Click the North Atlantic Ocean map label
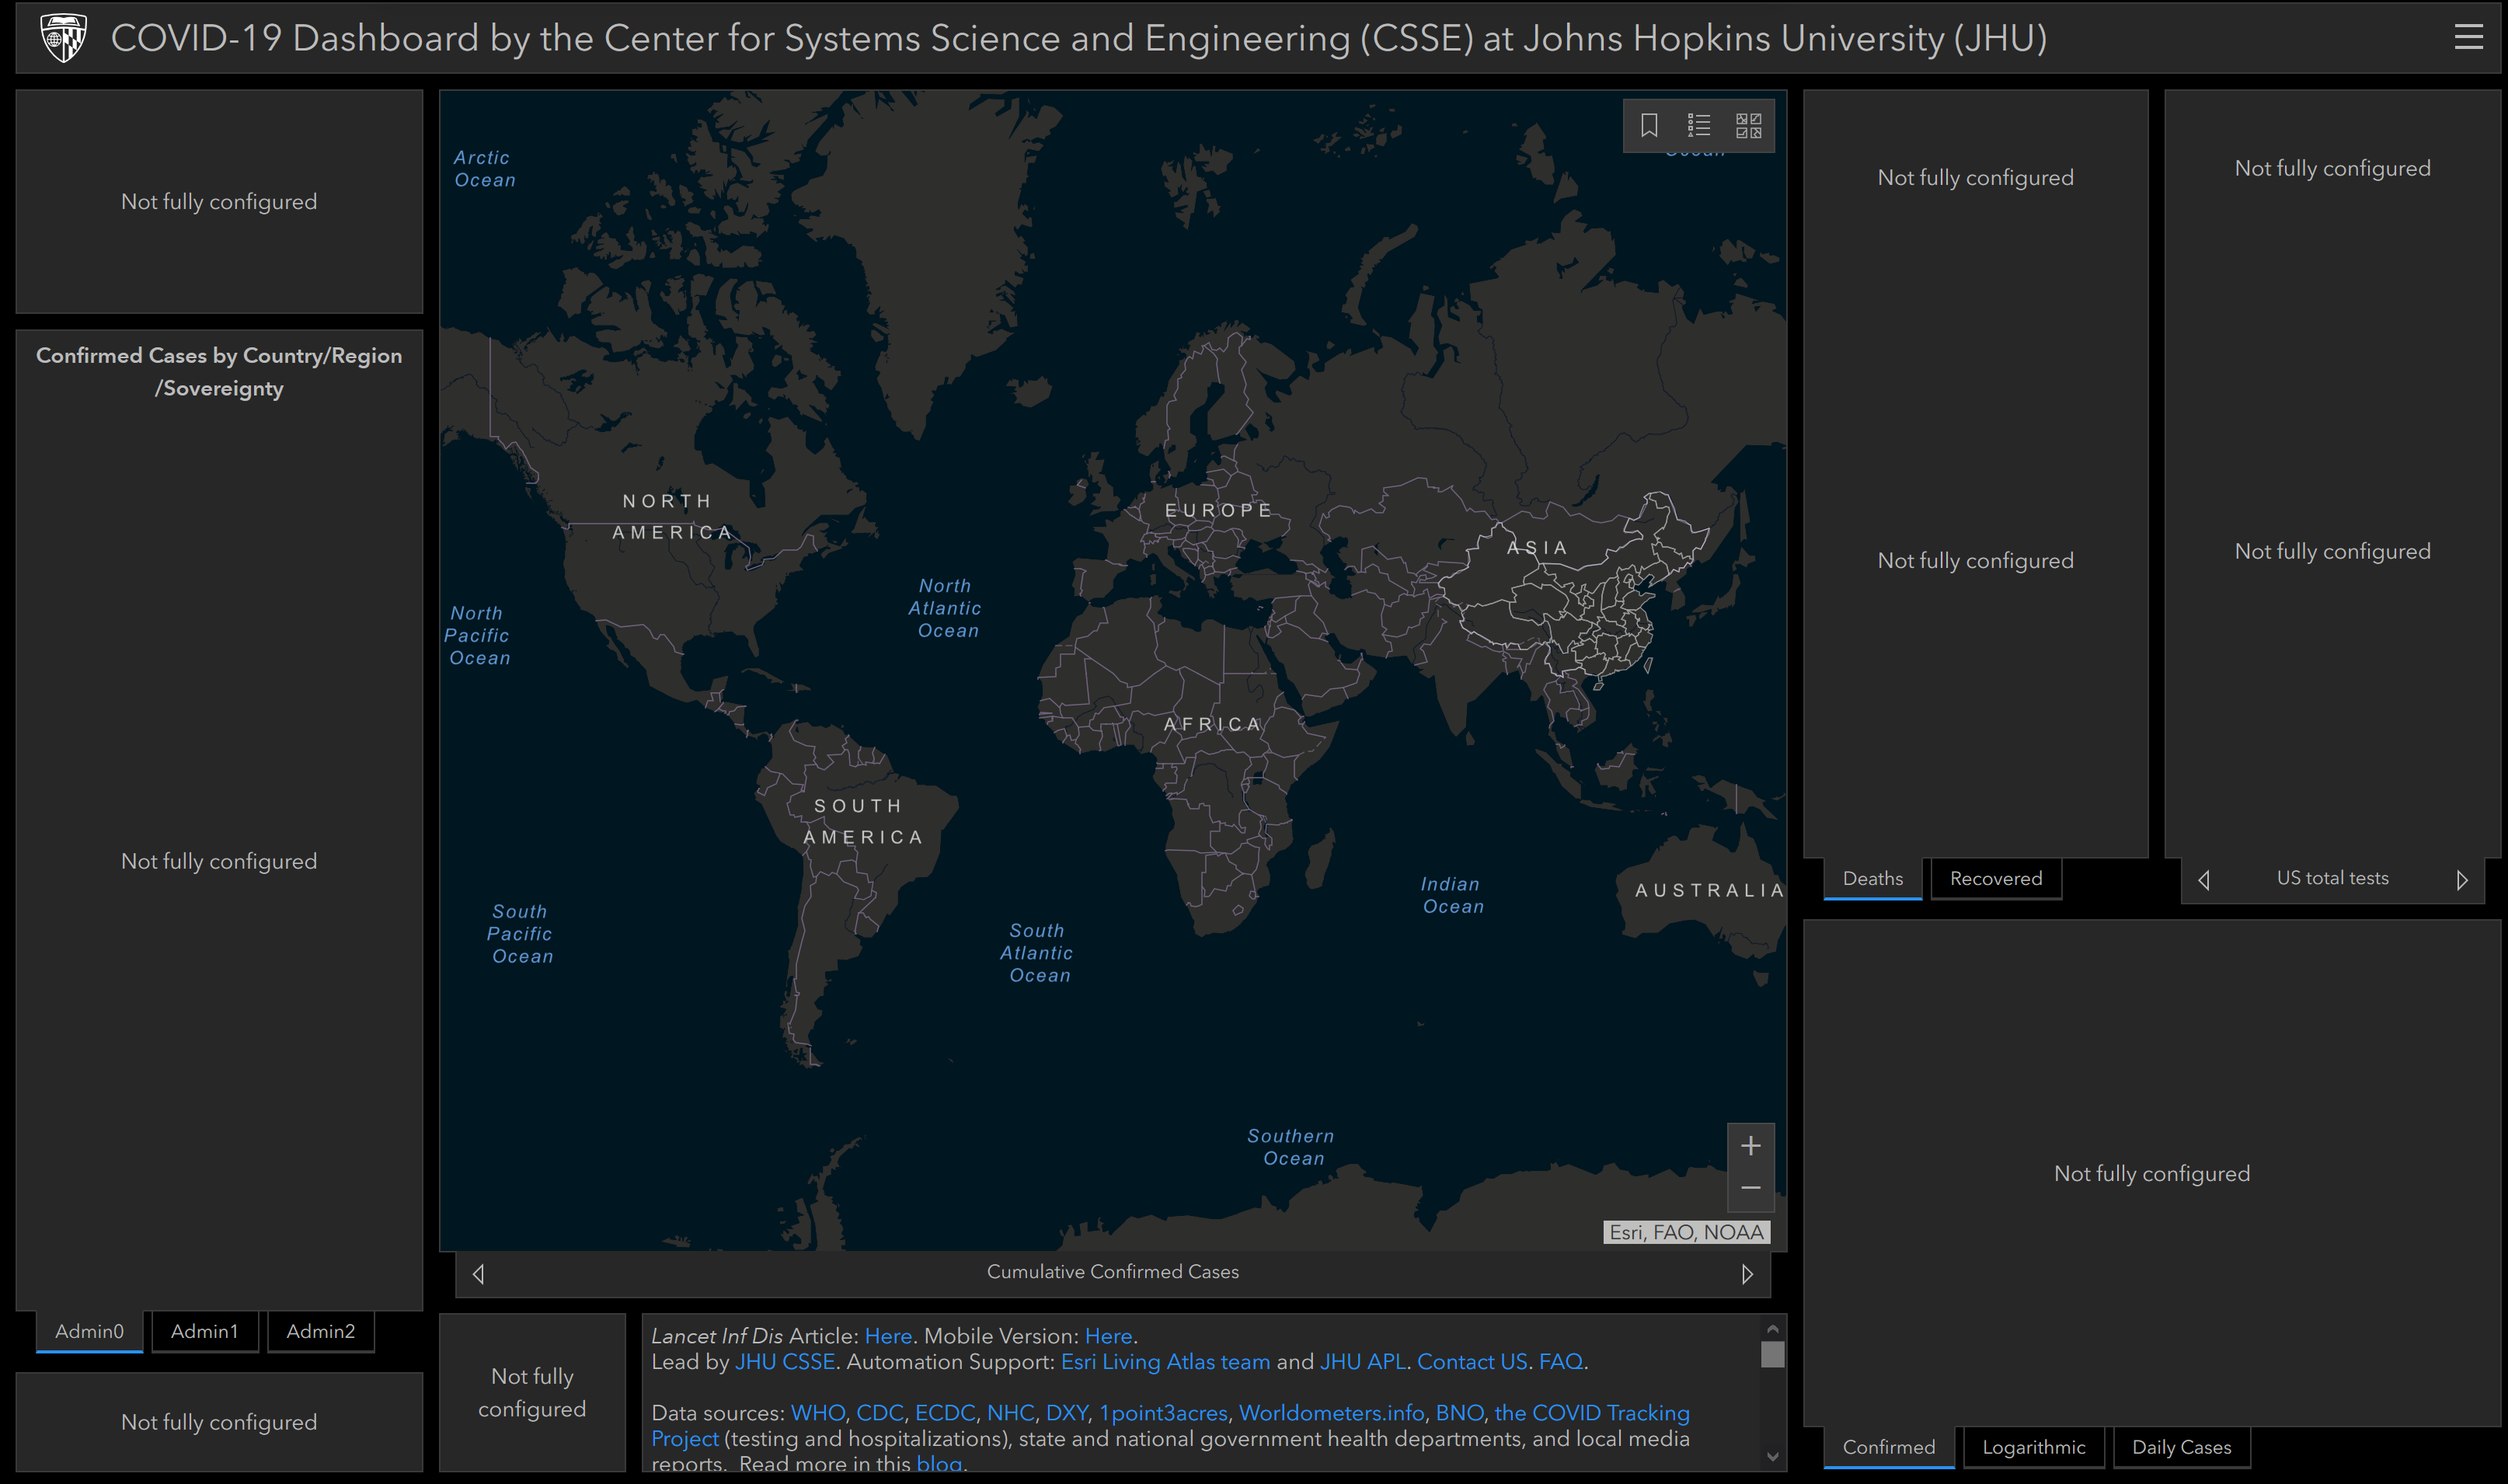 pos(945,608)
